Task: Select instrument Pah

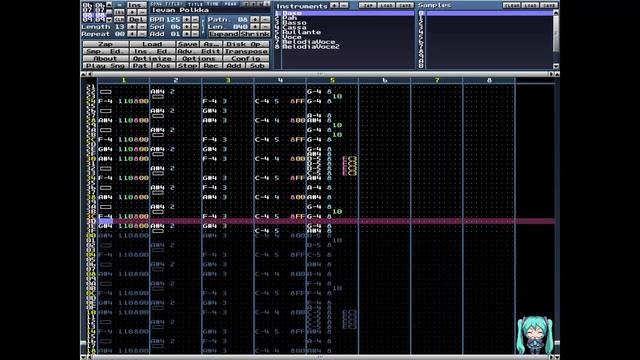Action: pyautogui.click(x=348, y=18)
